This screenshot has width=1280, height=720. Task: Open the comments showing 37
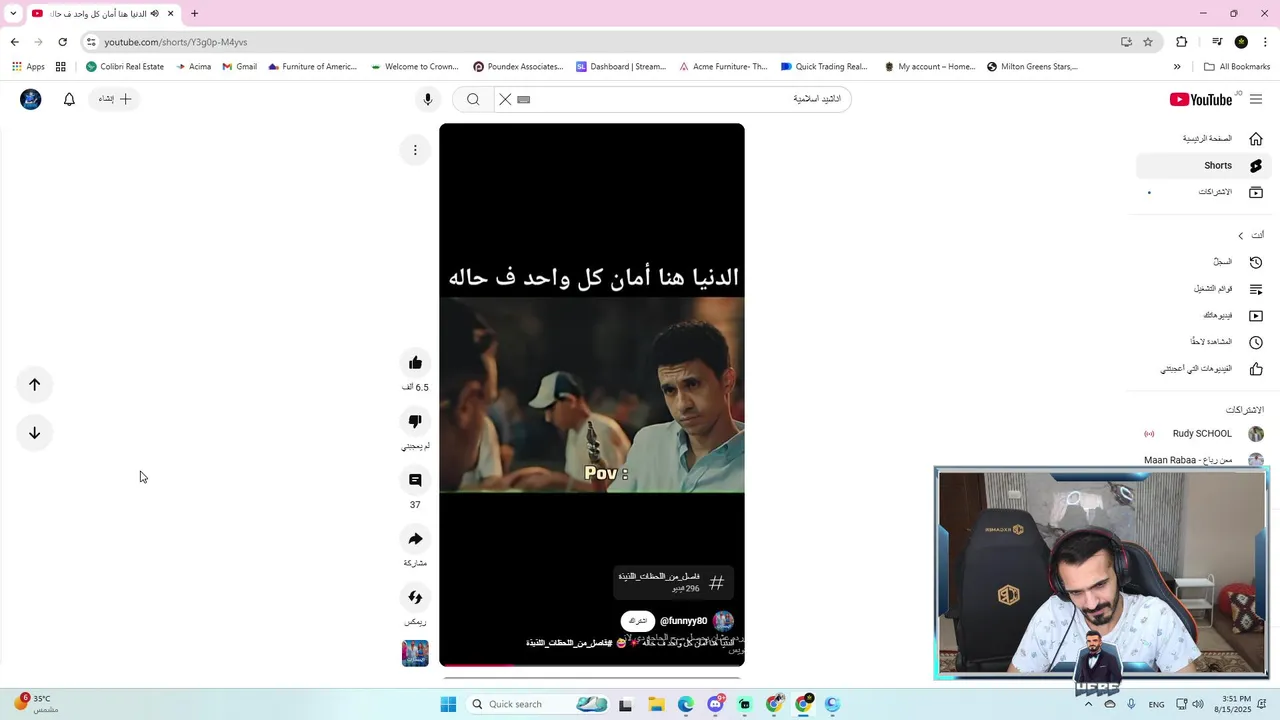pos(415,481)
